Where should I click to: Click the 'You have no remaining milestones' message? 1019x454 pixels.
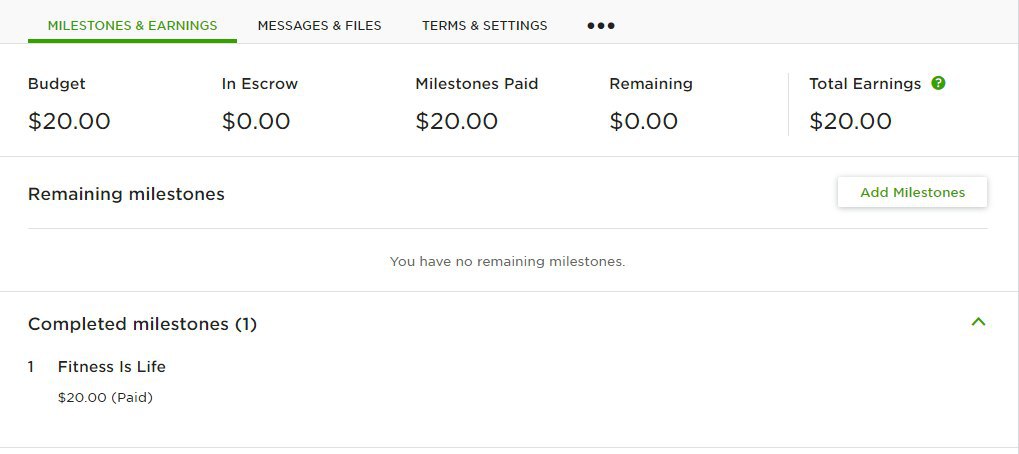(508, 262)
